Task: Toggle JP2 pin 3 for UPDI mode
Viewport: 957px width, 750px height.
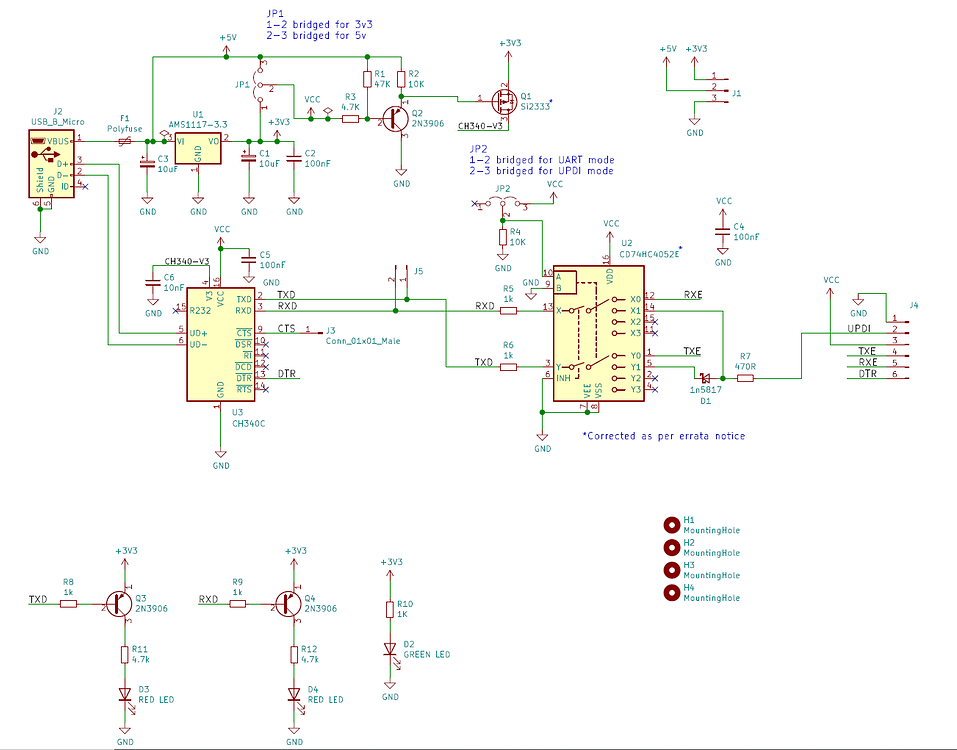Action: 517,203
